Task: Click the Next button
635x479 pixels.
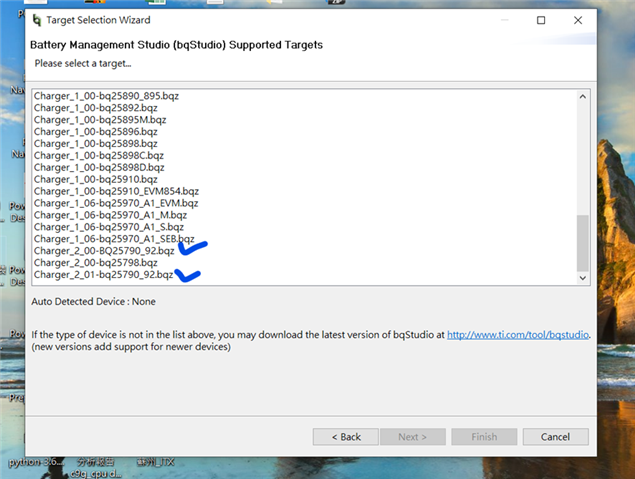Action: click(413, 437)
